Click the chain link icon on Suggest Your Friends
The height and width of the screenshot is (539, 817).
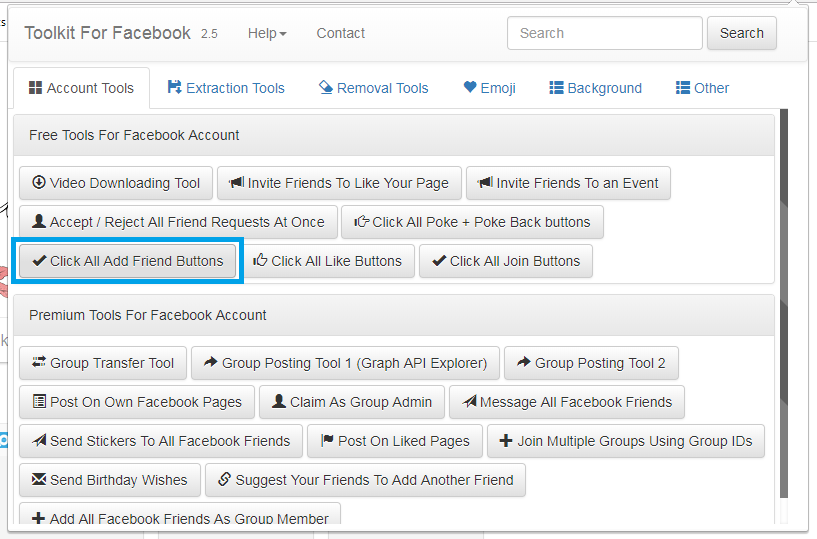point(225,480)
